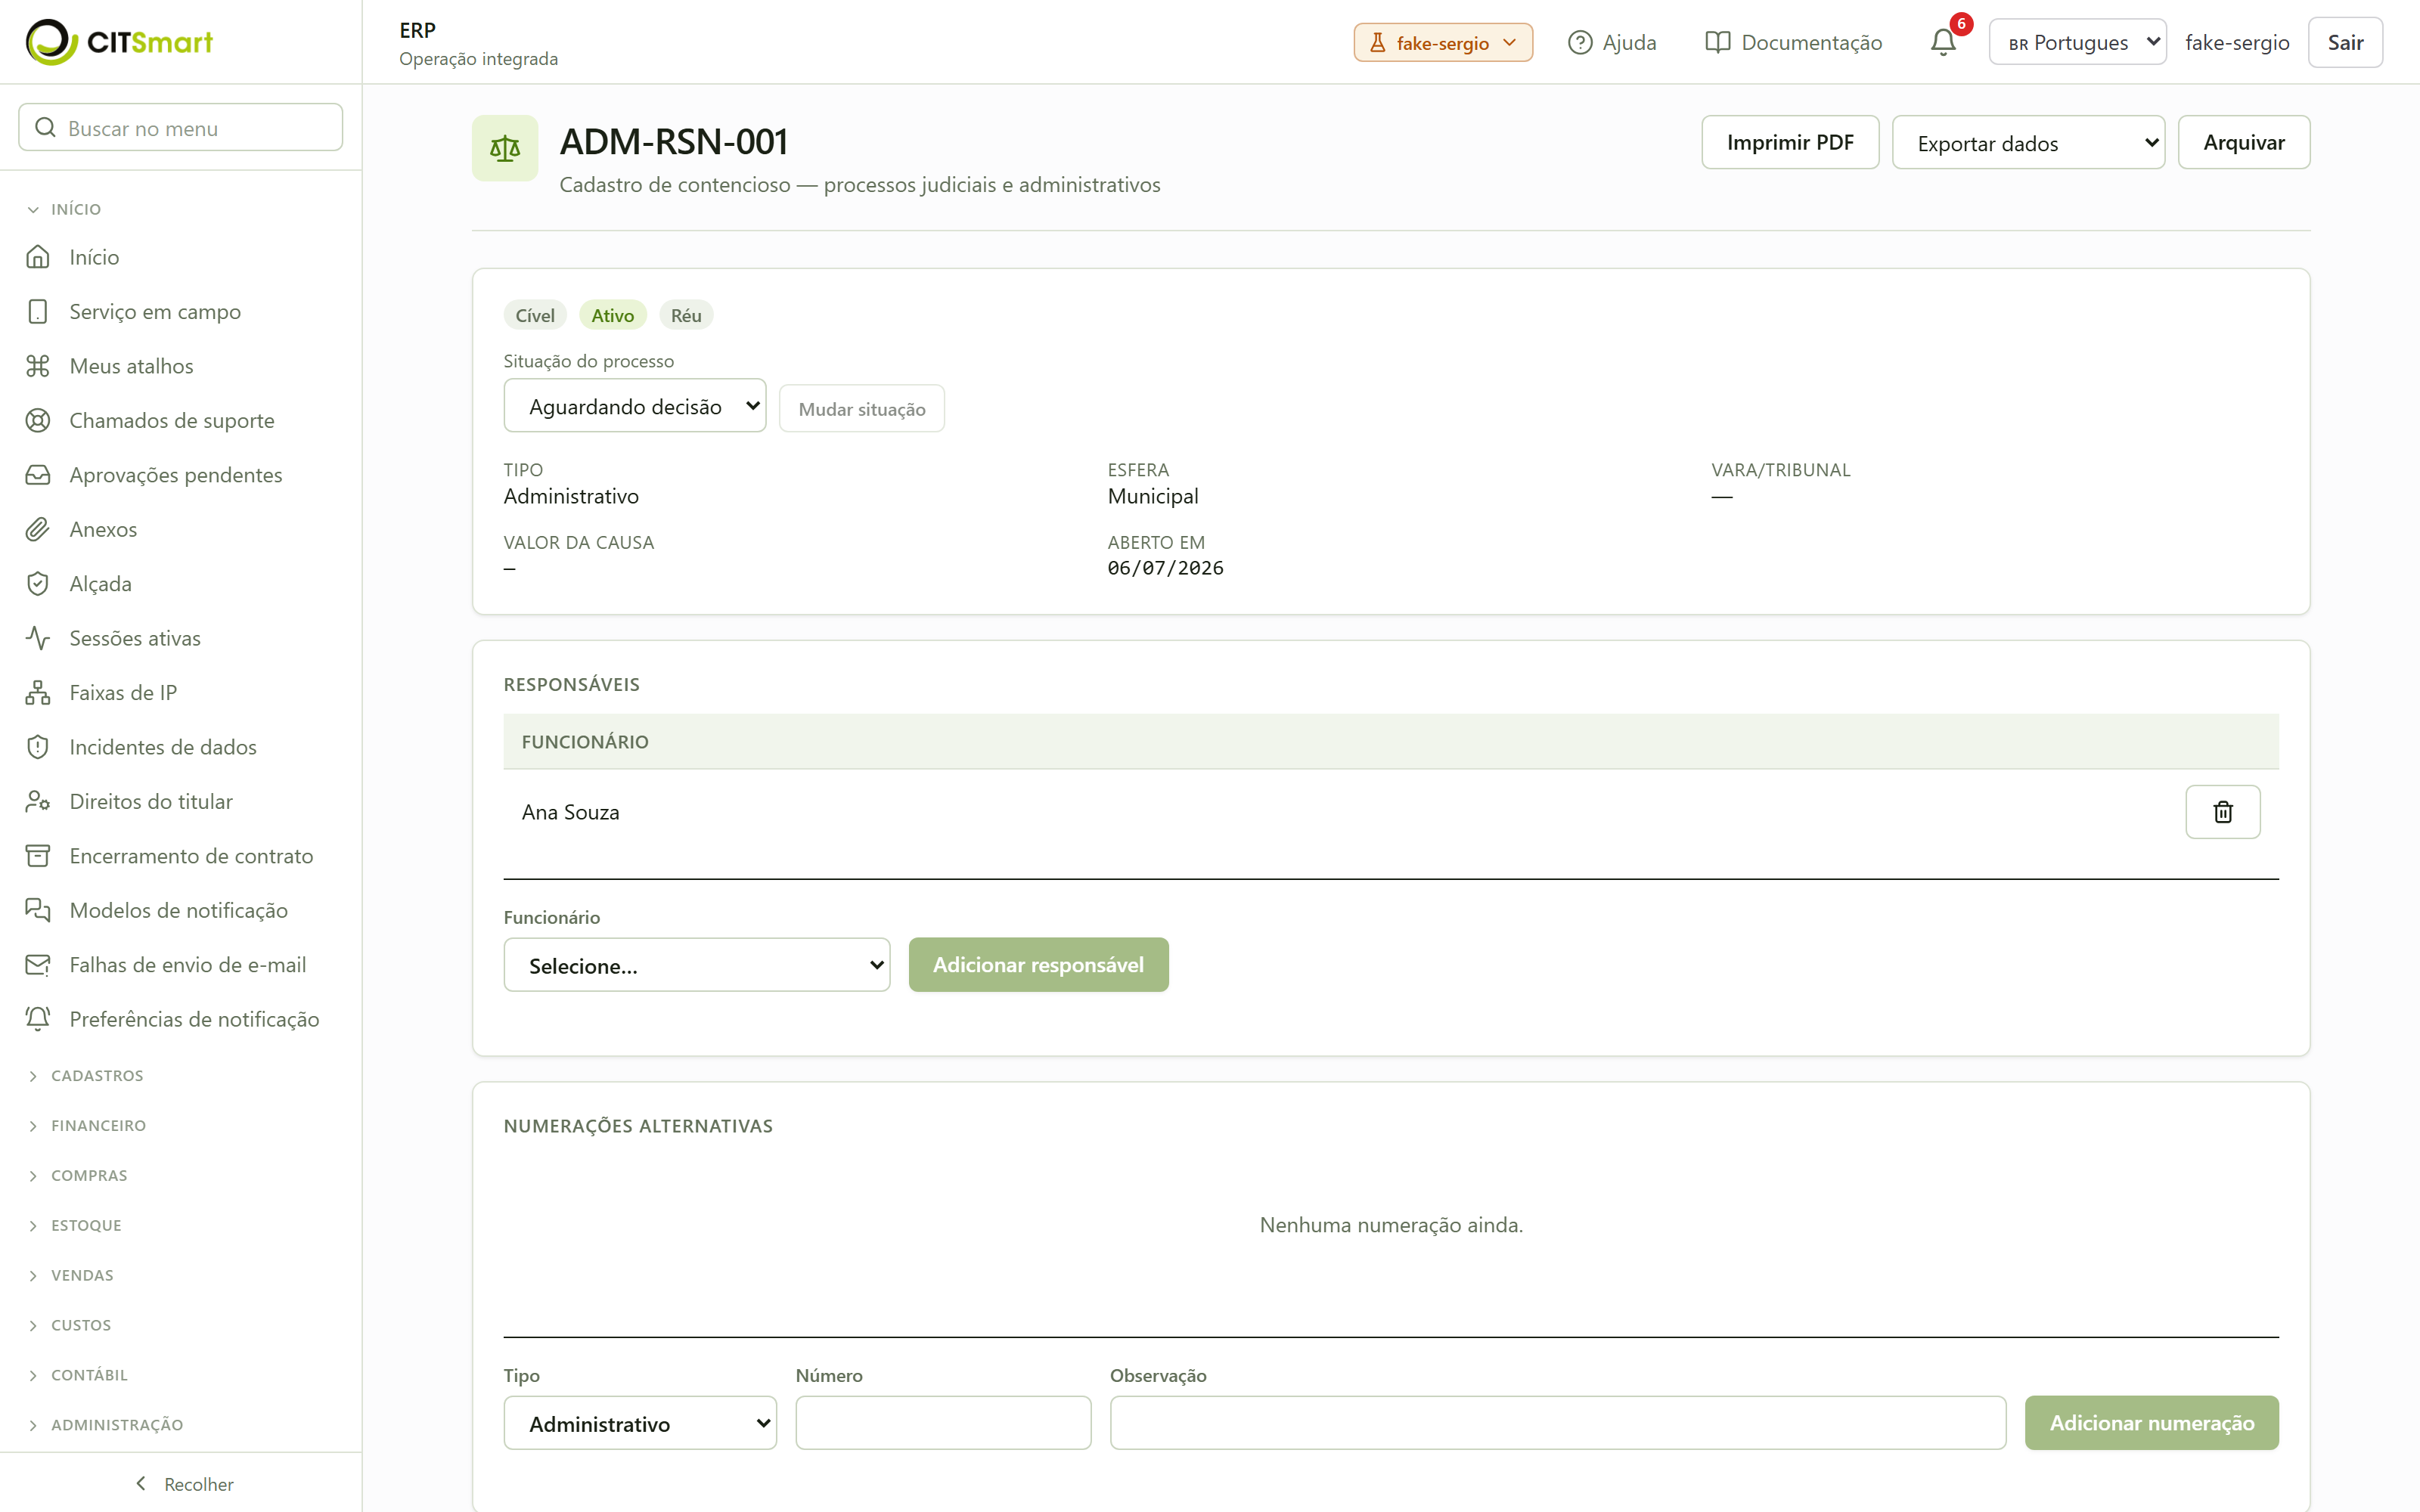
Task: Click Adicionar responsável button
Action: click(1038, 965)
